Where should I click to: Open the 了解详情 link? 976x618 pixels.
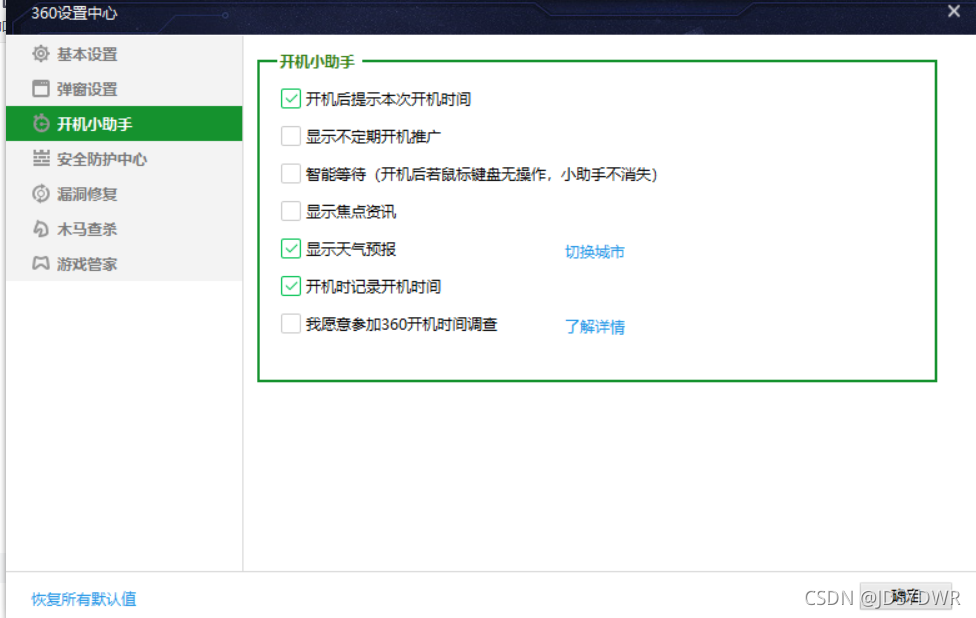coord(594,327)
